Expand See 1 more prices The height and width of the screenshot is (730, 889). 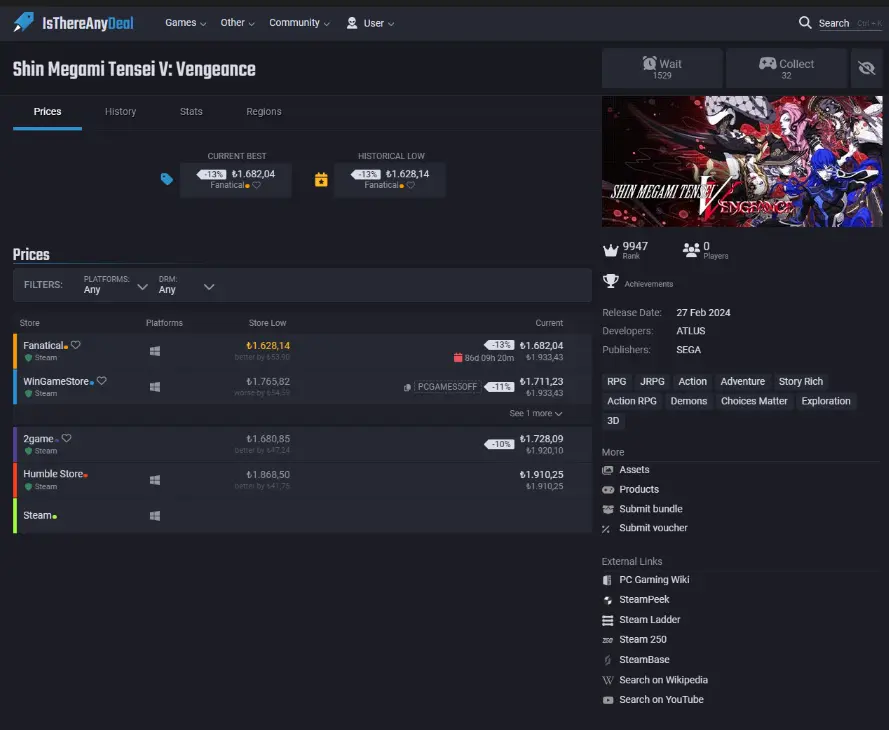[535, 413]
